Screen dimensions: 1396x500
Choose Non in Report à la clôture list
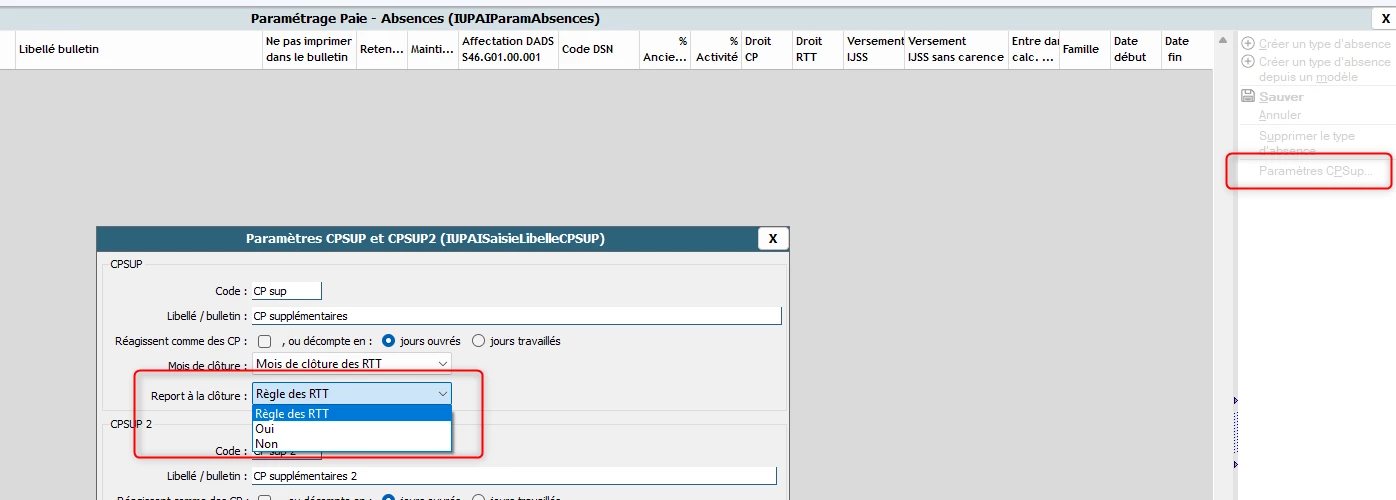pyautogui.click(x=352, y=443)
